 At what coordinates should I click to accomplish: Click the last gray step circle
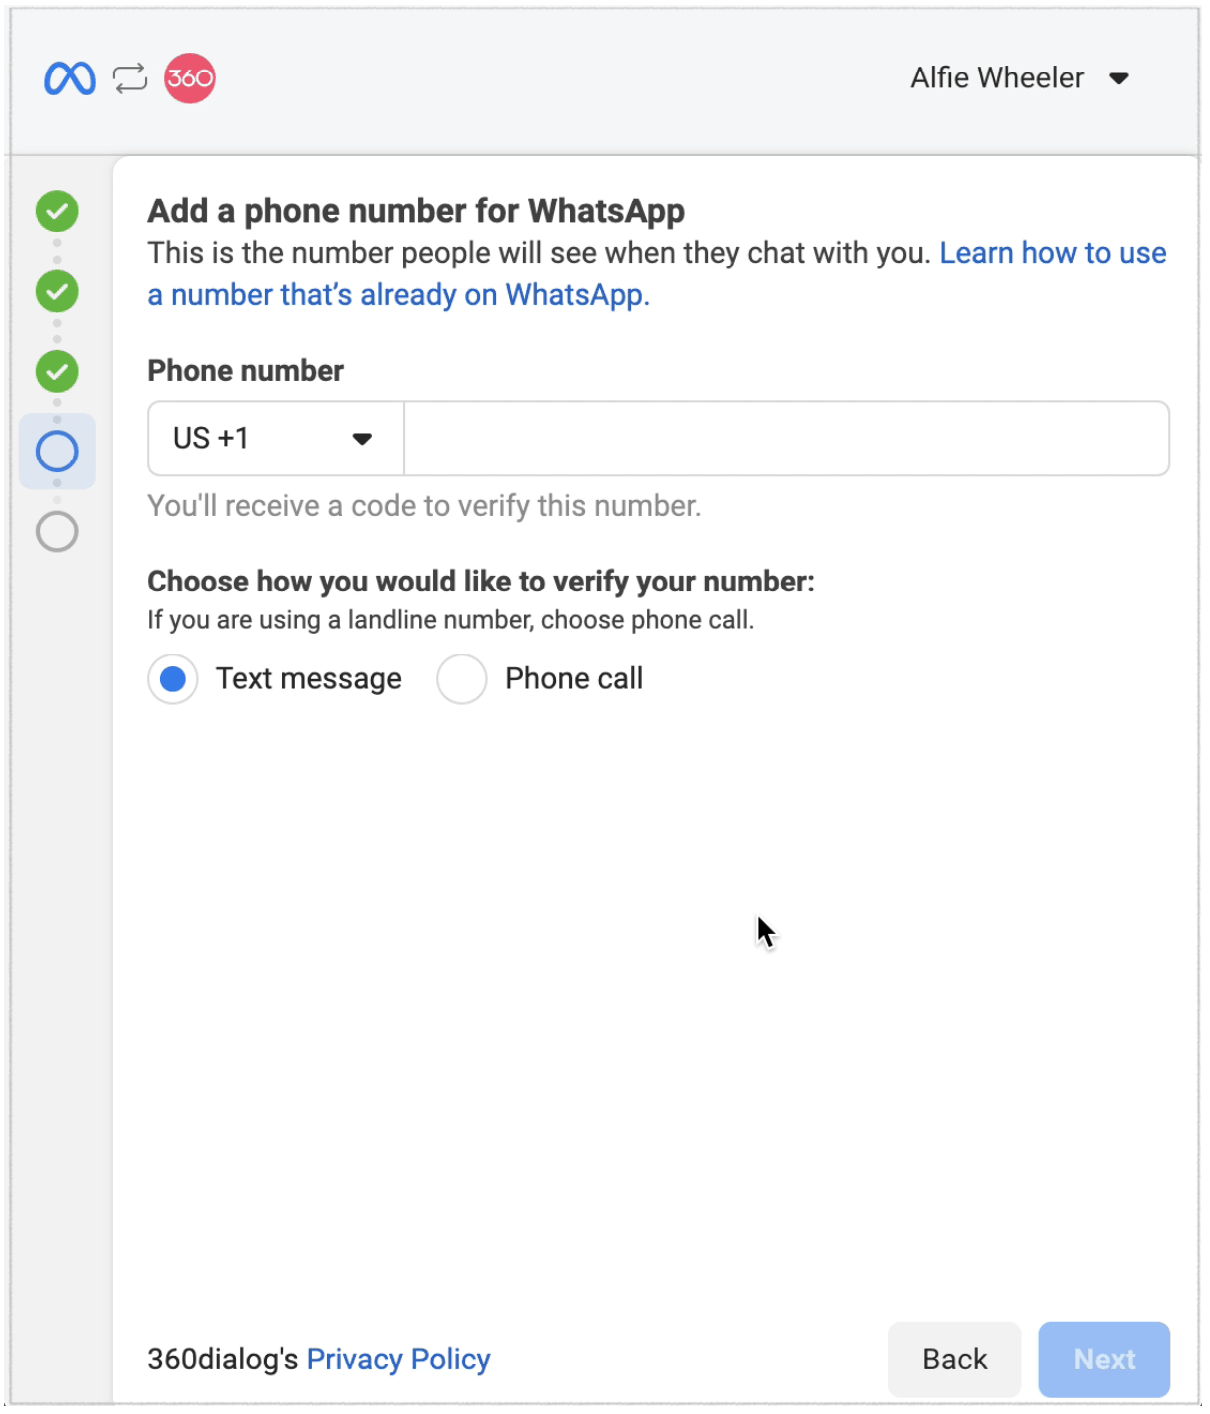(x=57, y=531)
